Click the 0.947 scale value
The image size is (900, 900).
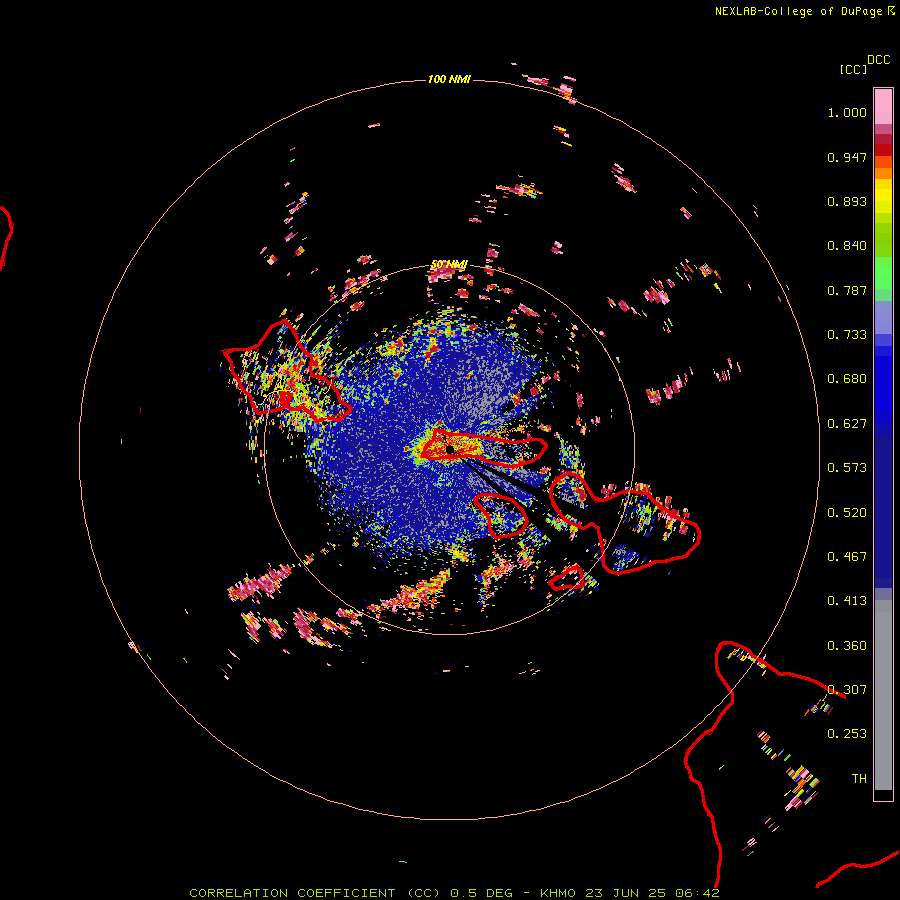[x=847, y=157]
